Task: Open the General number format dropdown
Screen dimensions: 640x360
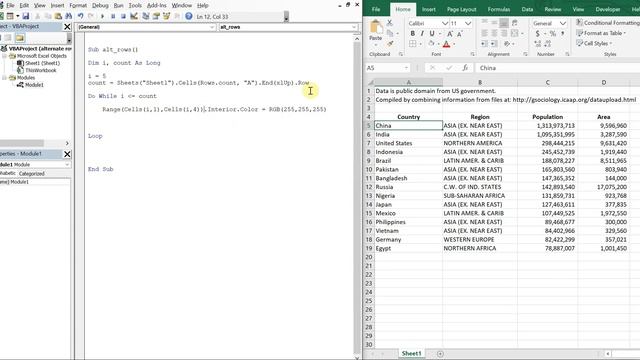Action: pos(562,23)
